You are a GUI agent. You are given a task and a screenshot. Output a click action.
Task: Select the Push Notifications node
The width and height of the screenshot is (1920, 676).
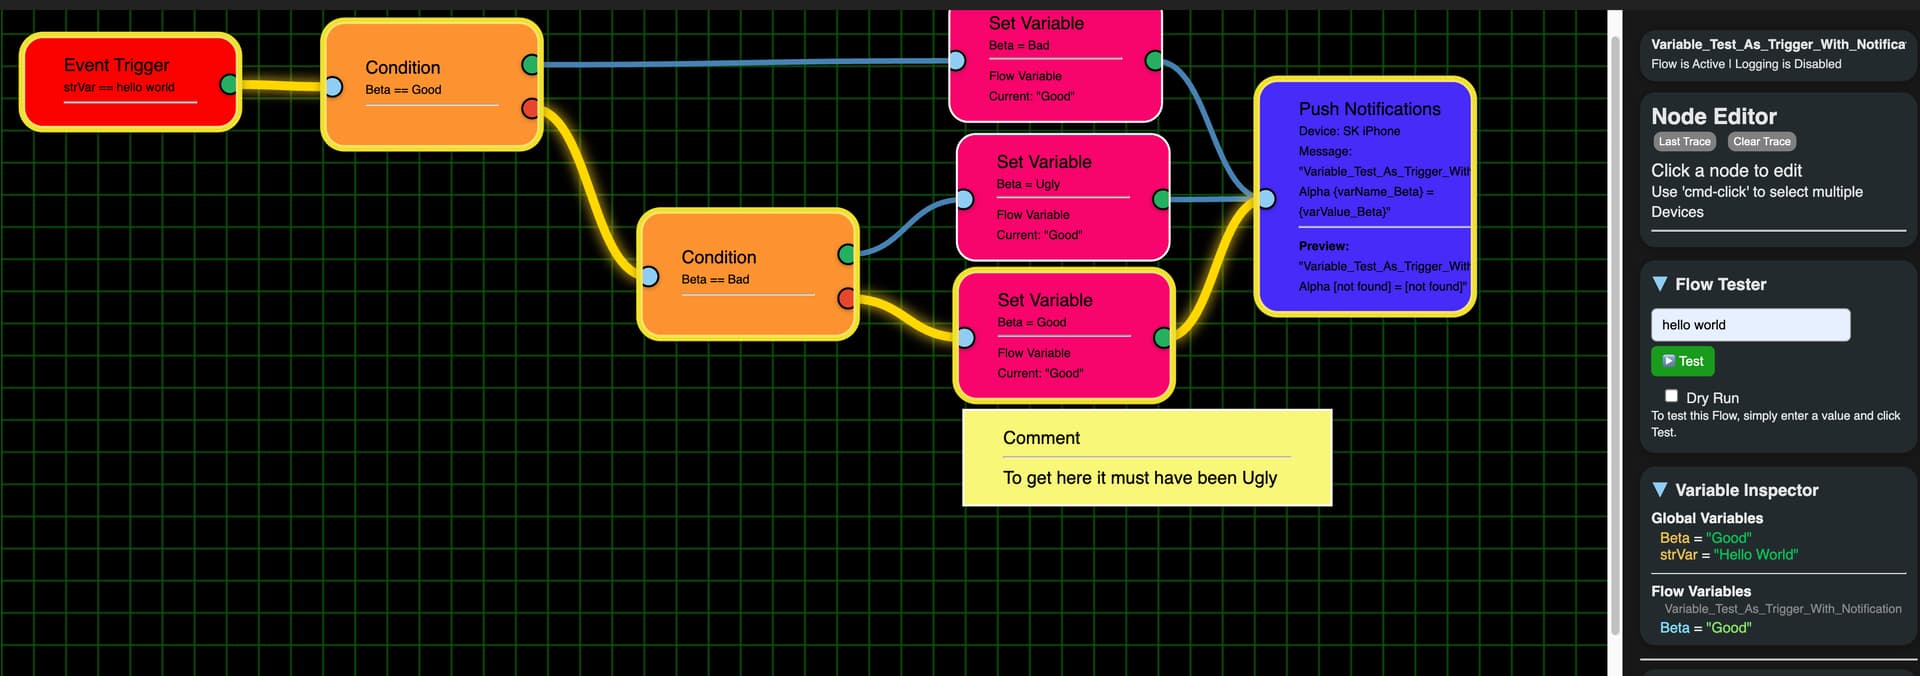click(x=1366, y=197)
